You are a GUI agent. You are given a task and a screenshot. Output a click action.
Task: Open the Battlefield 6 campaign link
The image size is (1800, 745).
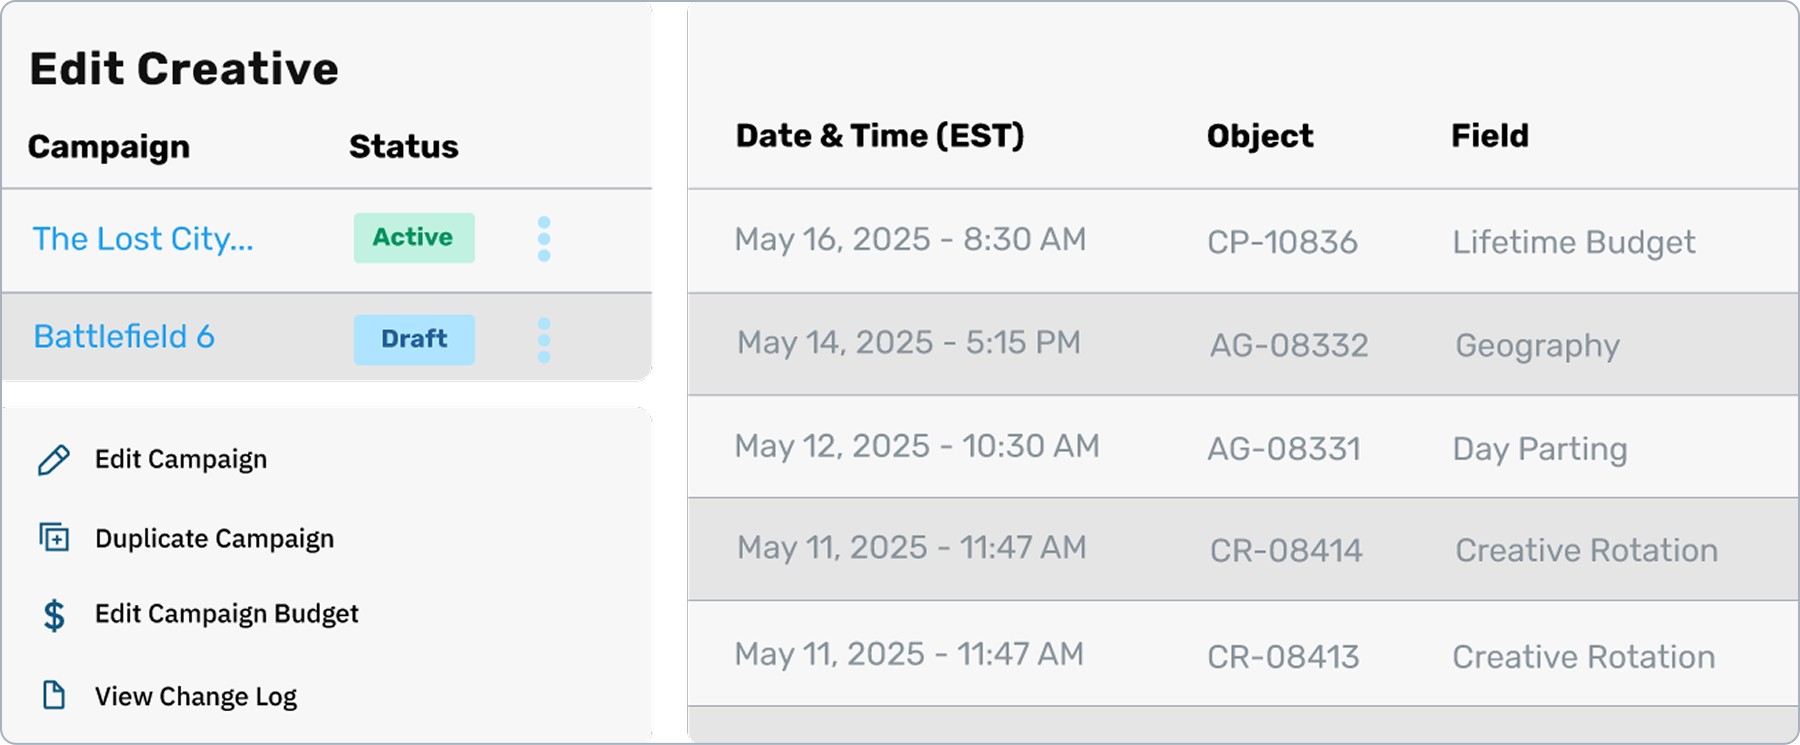coord(124,337)
